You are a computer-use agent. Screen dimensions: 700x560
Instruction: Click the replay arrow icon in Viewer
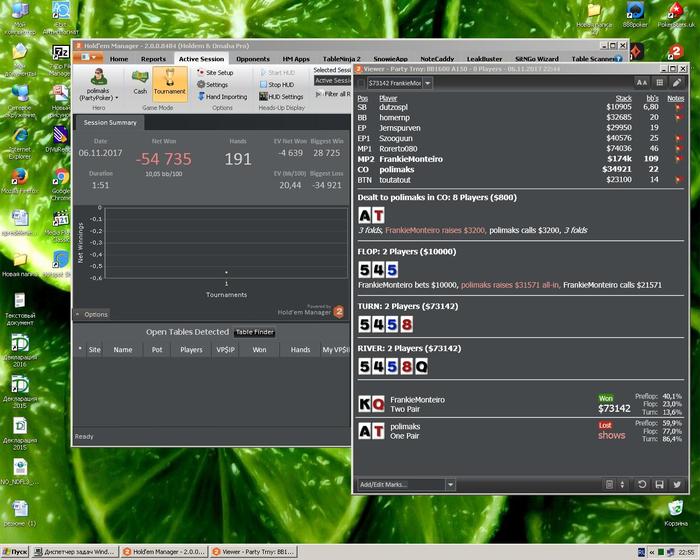pos(642,485)
